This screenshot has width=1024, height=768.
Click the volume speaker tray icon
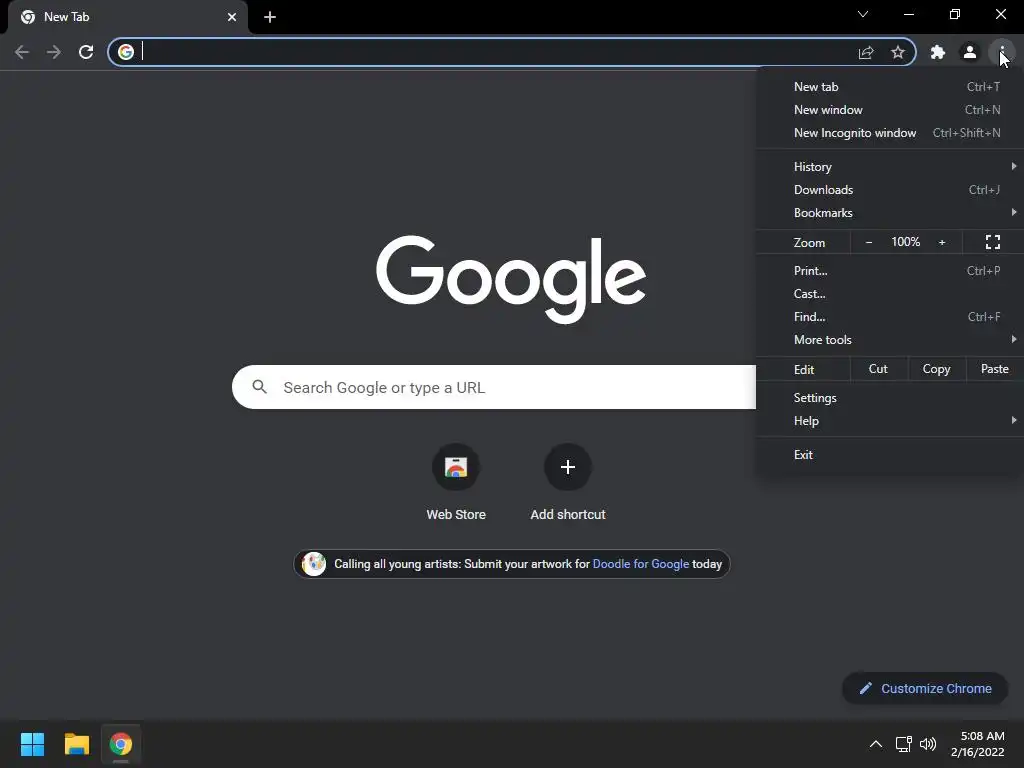(927, 744)
